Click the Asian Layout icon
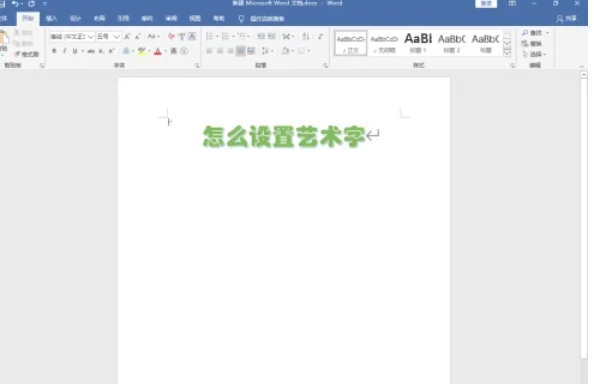Screen dimensions: 594x384 tap(286, 36)
